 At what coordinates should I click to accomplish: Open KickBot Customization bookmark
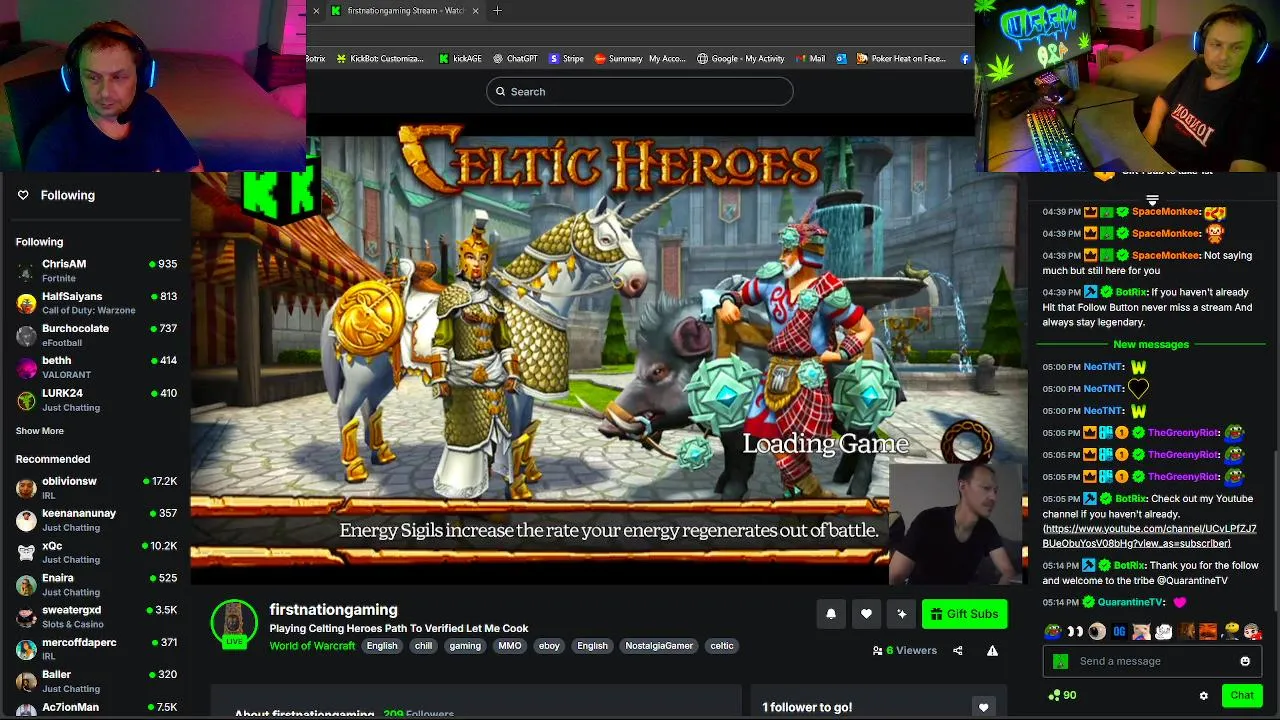coord(379,59)
